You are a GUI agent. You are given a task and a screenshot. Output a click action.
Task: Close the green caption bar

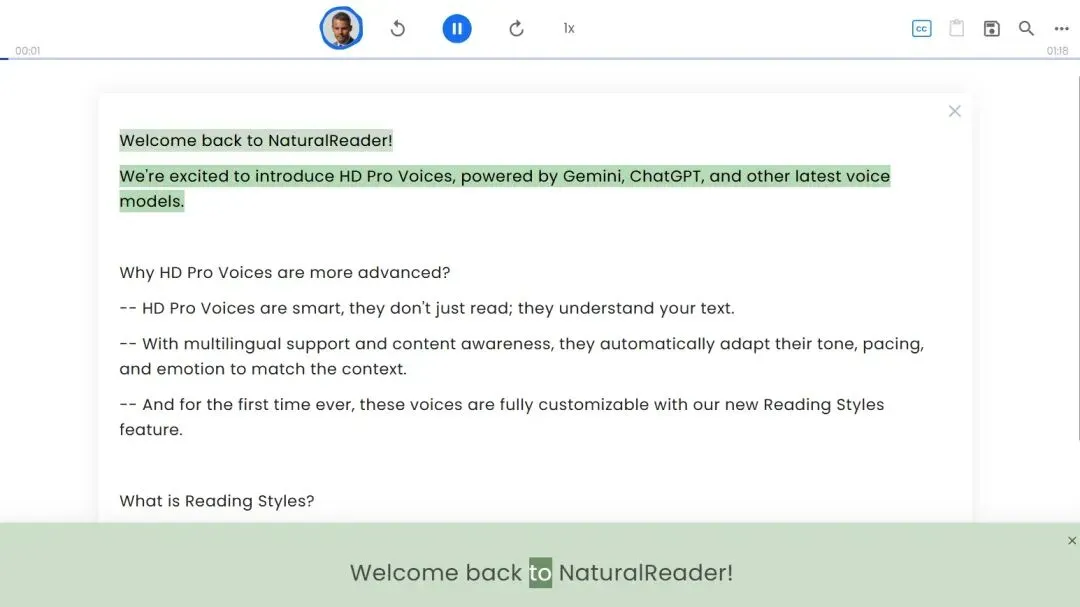1072,541
